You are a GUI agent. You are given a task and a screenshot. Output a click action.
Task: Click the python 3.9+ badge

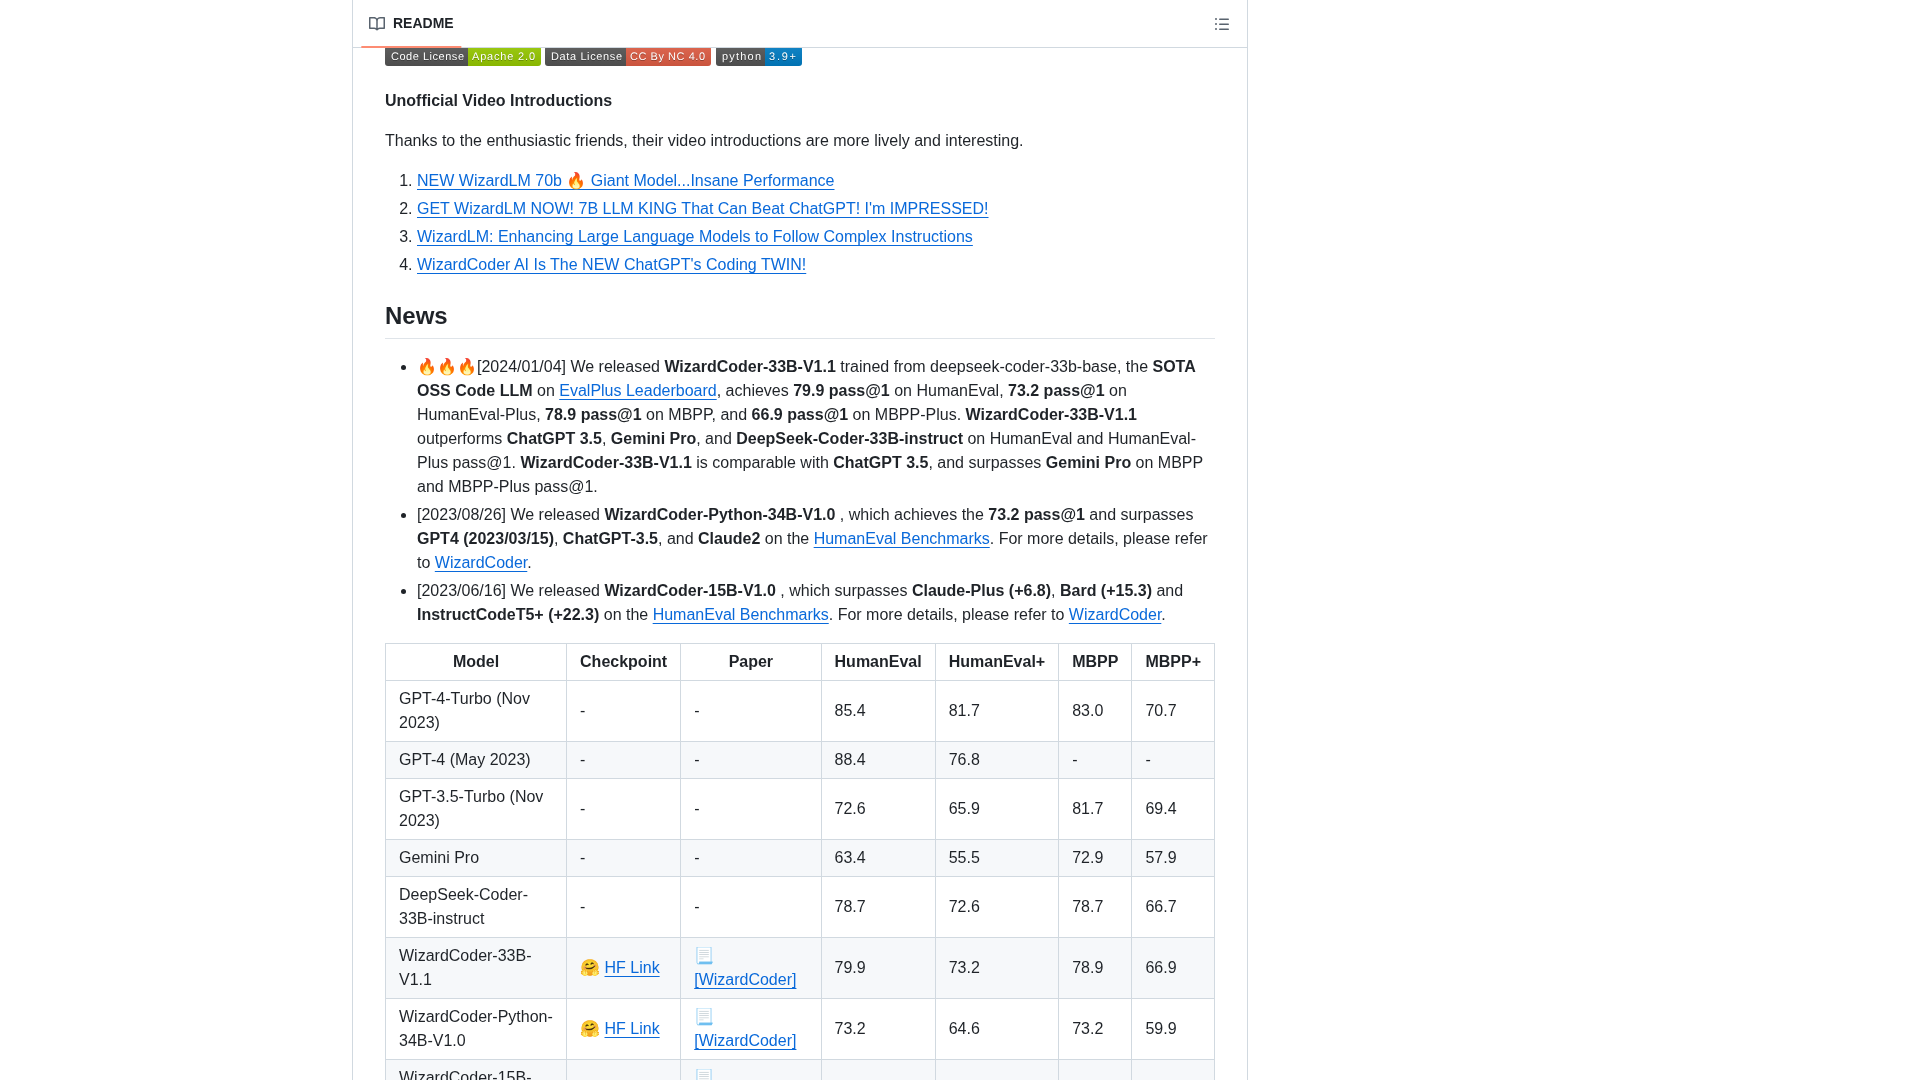point(758,57)
